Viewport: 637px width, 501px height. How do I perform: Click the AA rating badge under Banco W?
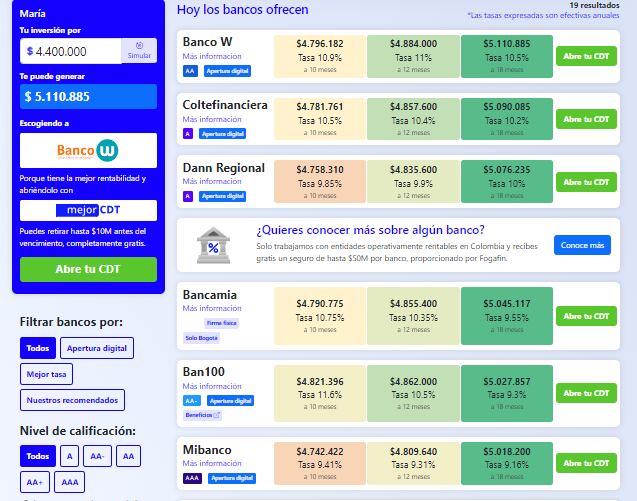[x=190, y=71]
